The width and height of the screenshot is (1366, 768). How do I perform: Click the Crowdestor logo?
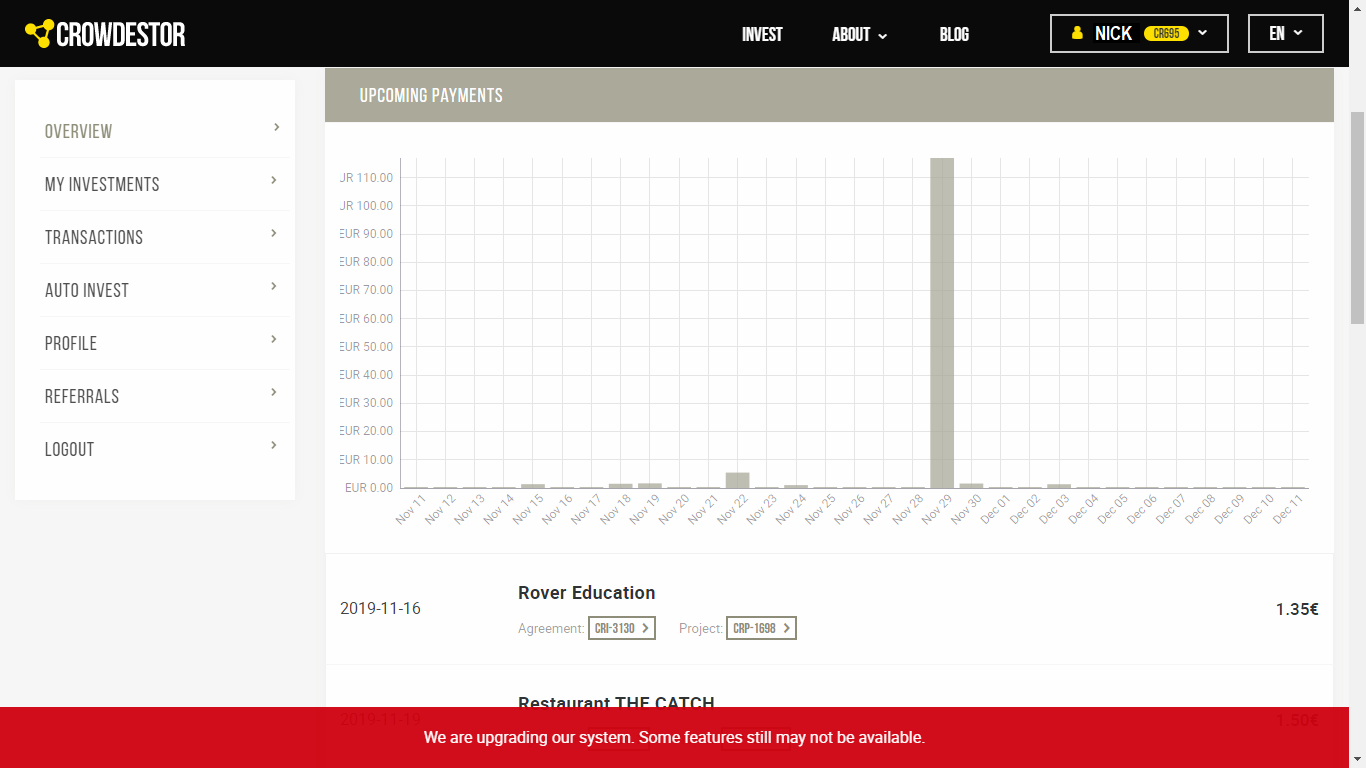105,34
